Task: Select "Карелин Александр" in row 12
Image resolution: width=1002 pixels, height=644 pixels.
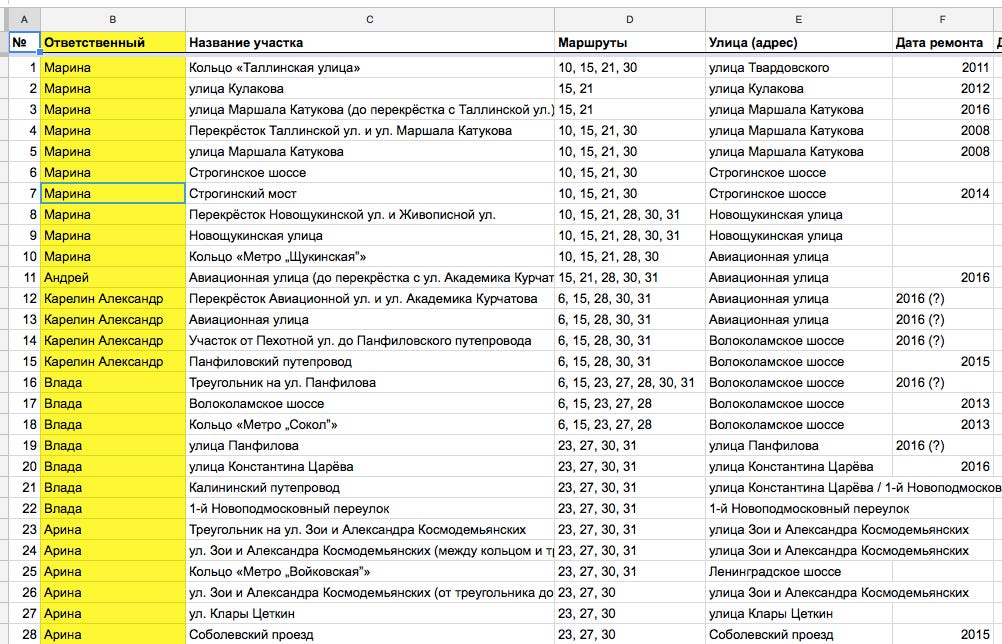Action: [x=112, y=298]
